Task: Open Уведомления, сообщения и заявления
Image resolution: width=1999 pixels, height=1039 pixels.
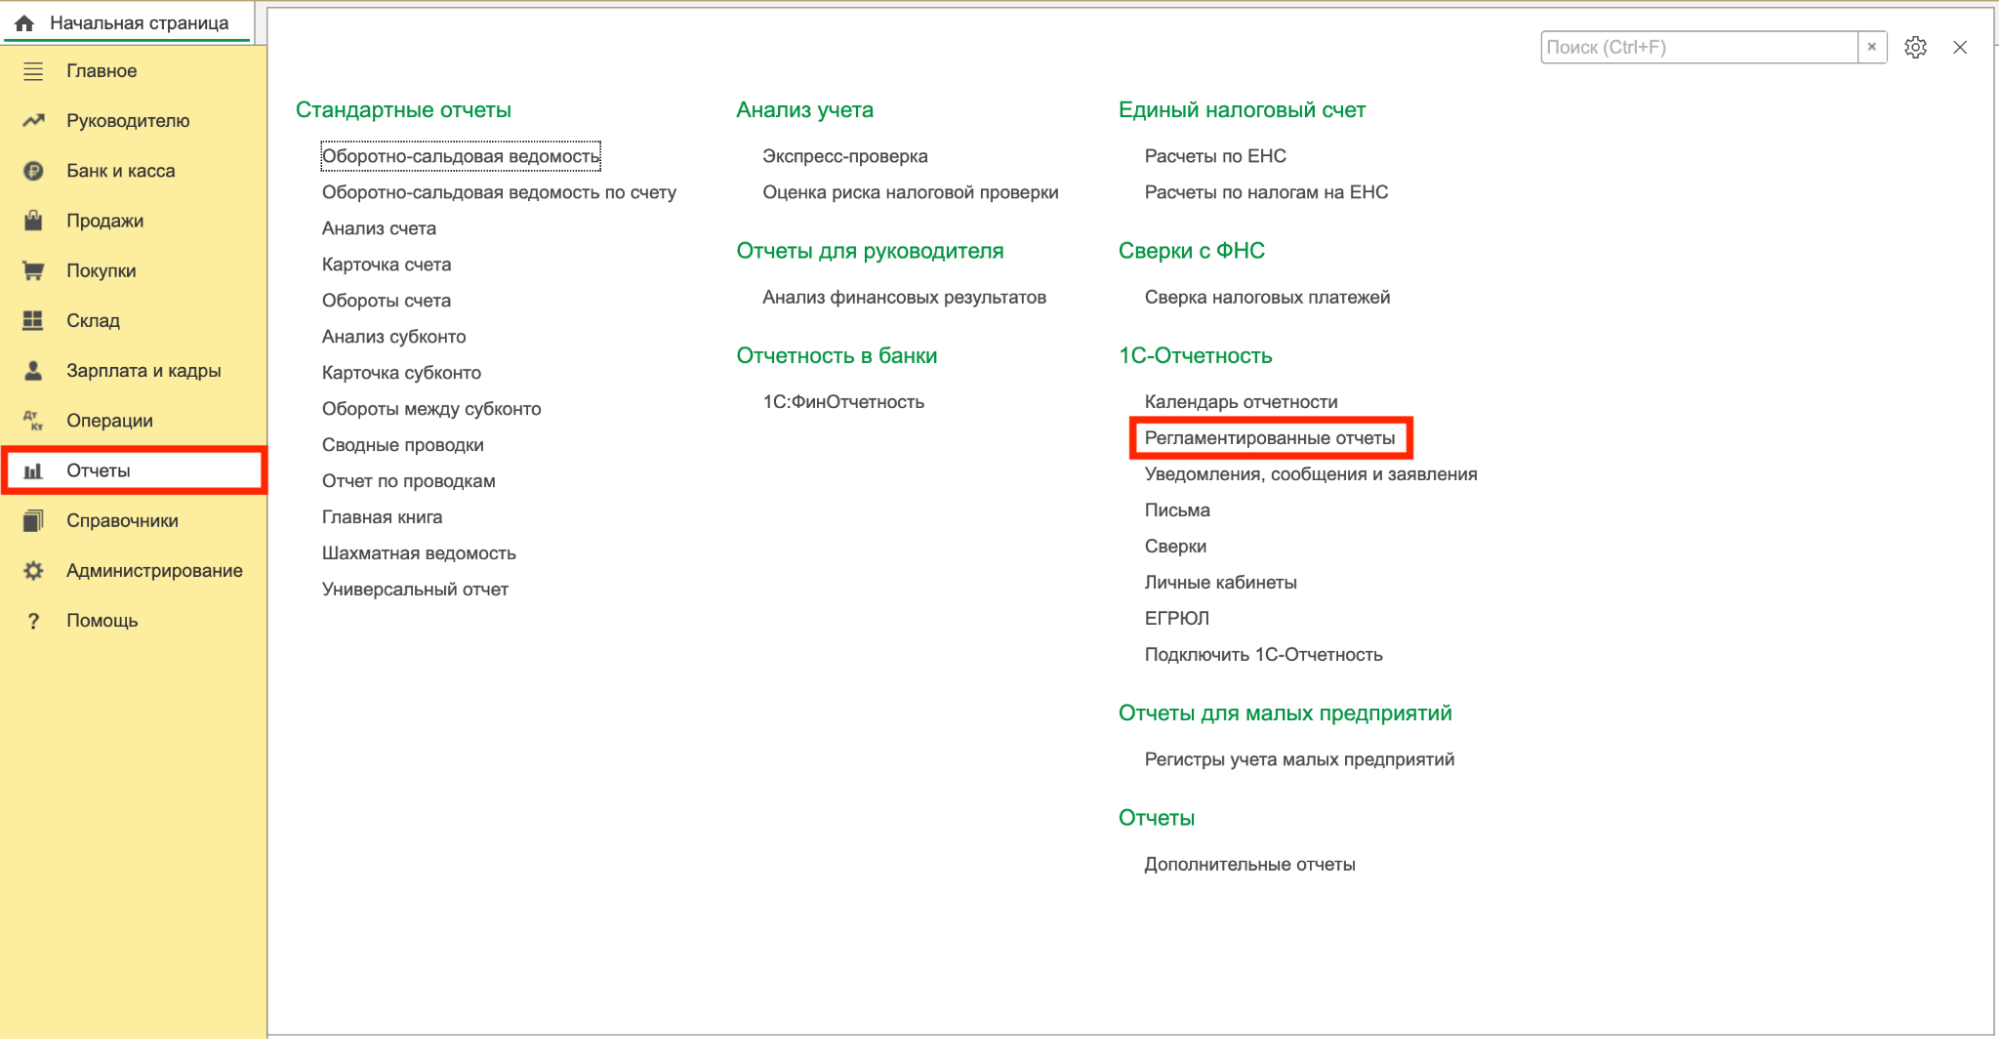Action: click(x=1311, y=474)
